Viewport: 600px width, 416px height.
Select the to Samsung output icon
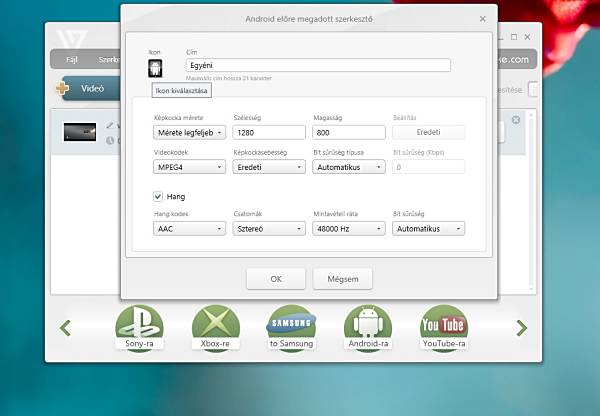[292, 328]
